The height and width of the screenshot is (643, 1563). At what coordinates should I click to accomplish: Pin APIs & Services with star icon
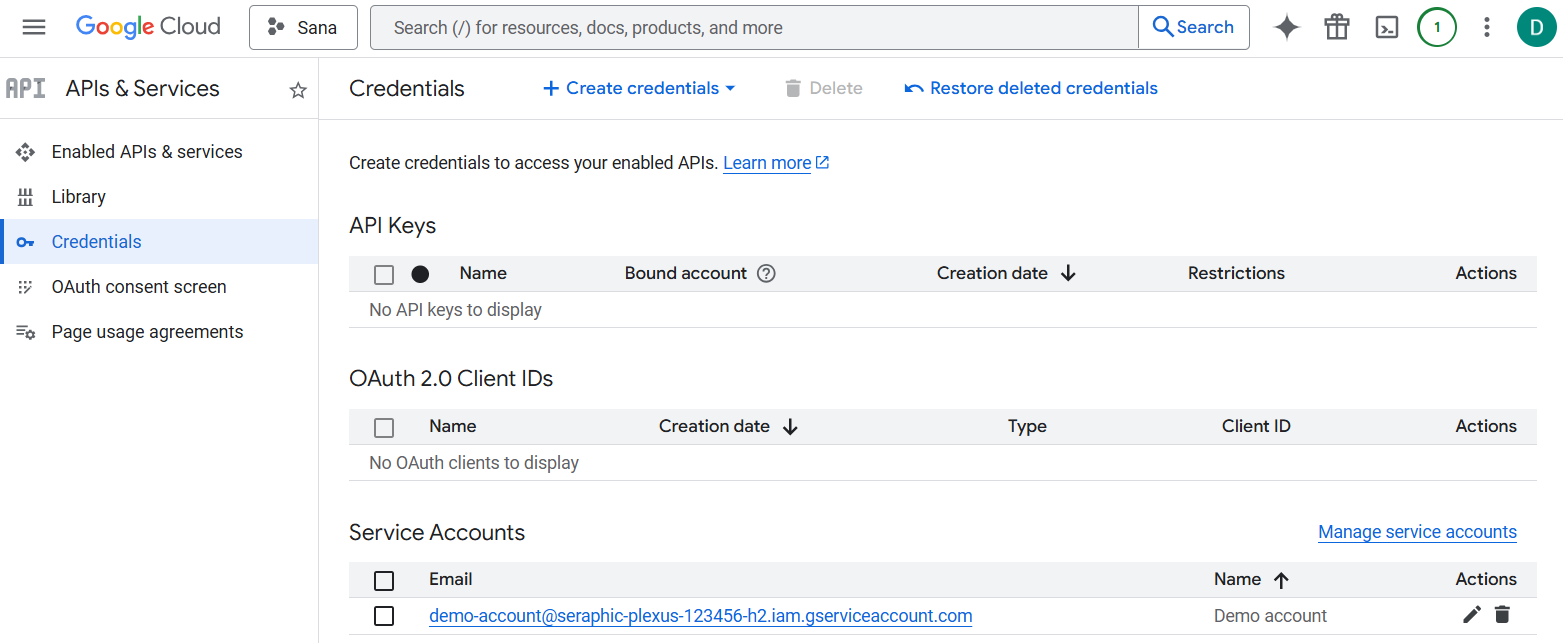click(297, 90)
